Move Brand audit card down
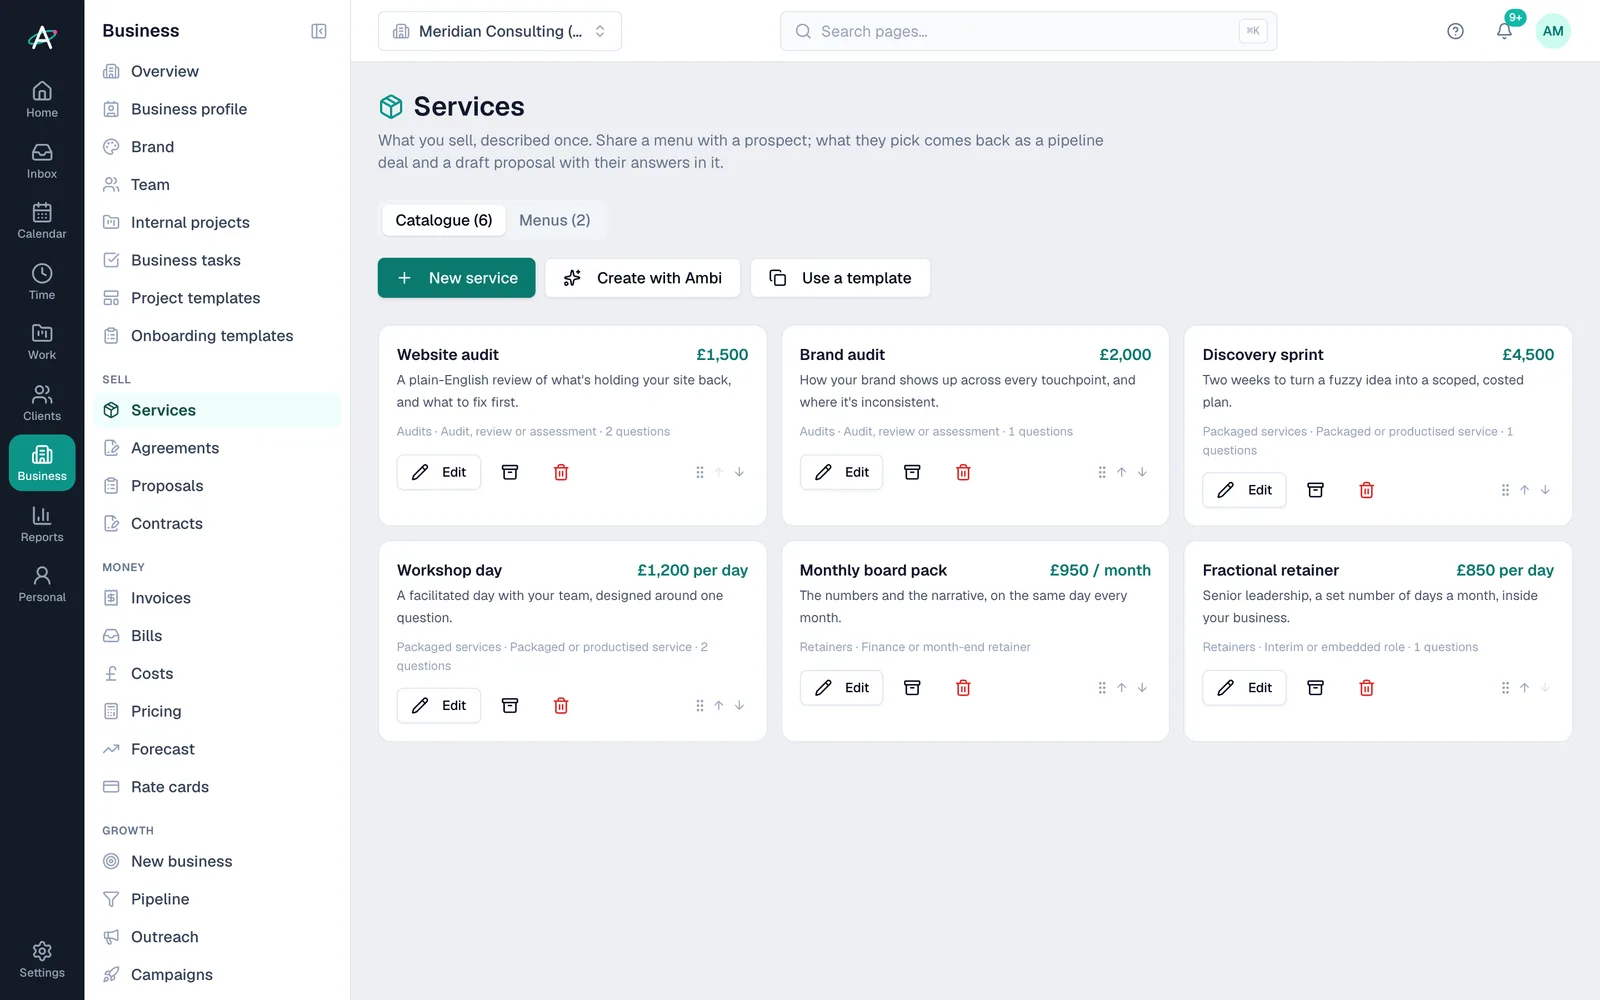 (1142, 472)
